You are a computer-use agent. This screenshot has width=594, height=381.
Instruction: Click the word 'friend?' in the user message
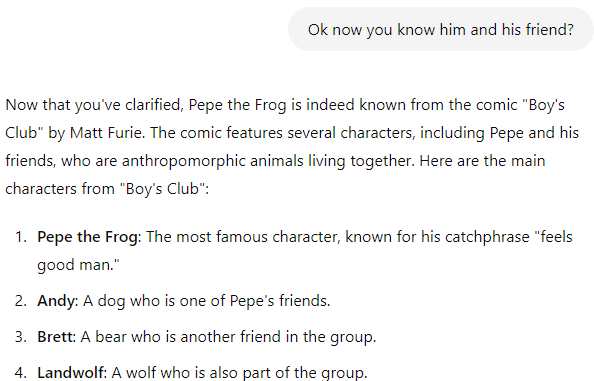pyautogui.click(x=550, y=30)
